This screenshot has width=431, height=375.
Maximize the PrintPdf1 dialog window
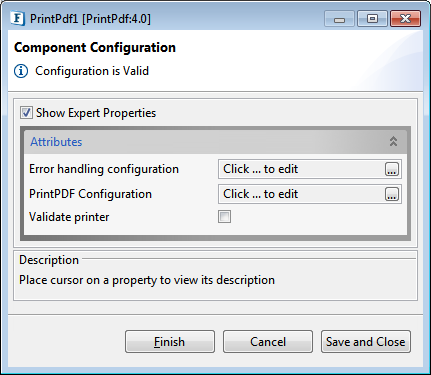[x=372, y=19]
